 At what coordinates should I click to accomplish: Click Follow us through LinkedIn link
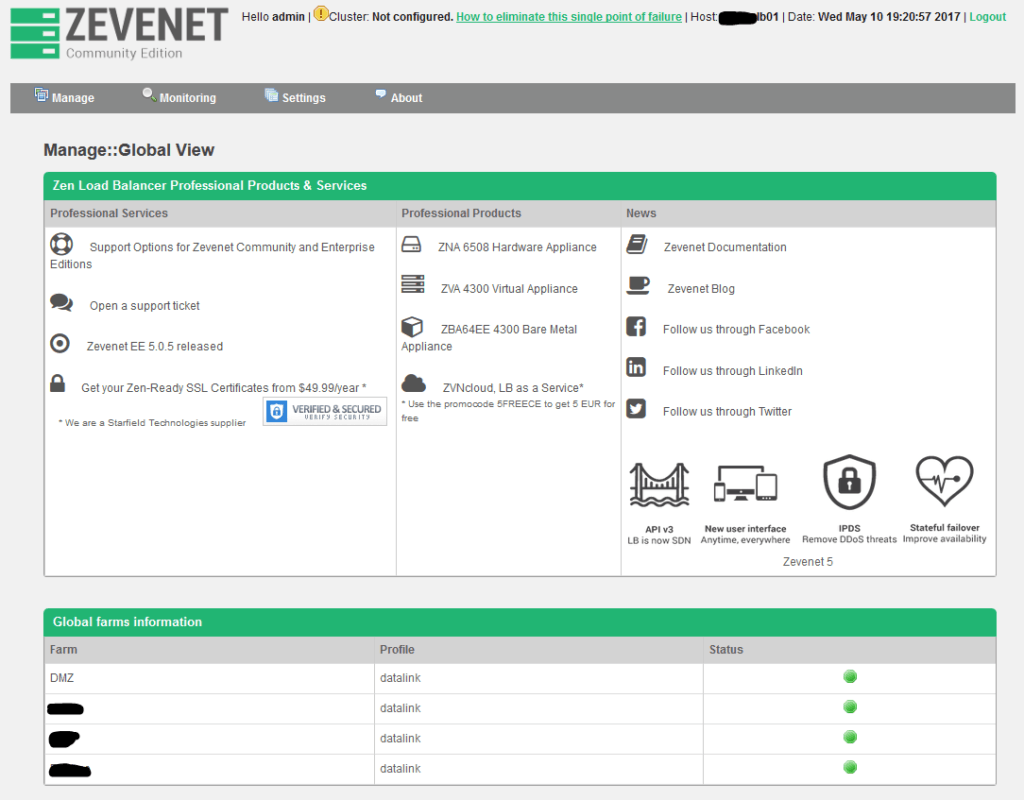point(733,371)
